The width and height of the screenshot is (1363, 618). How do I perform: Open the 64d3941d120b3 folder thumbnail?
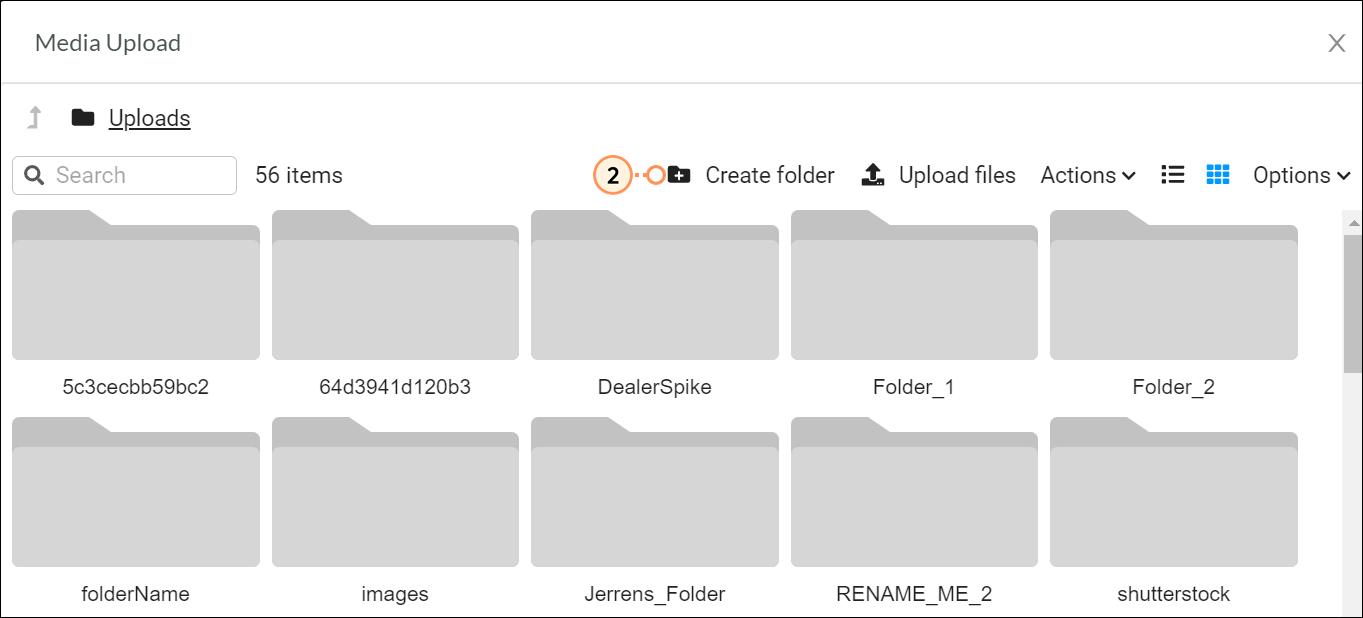click(395, 285)
